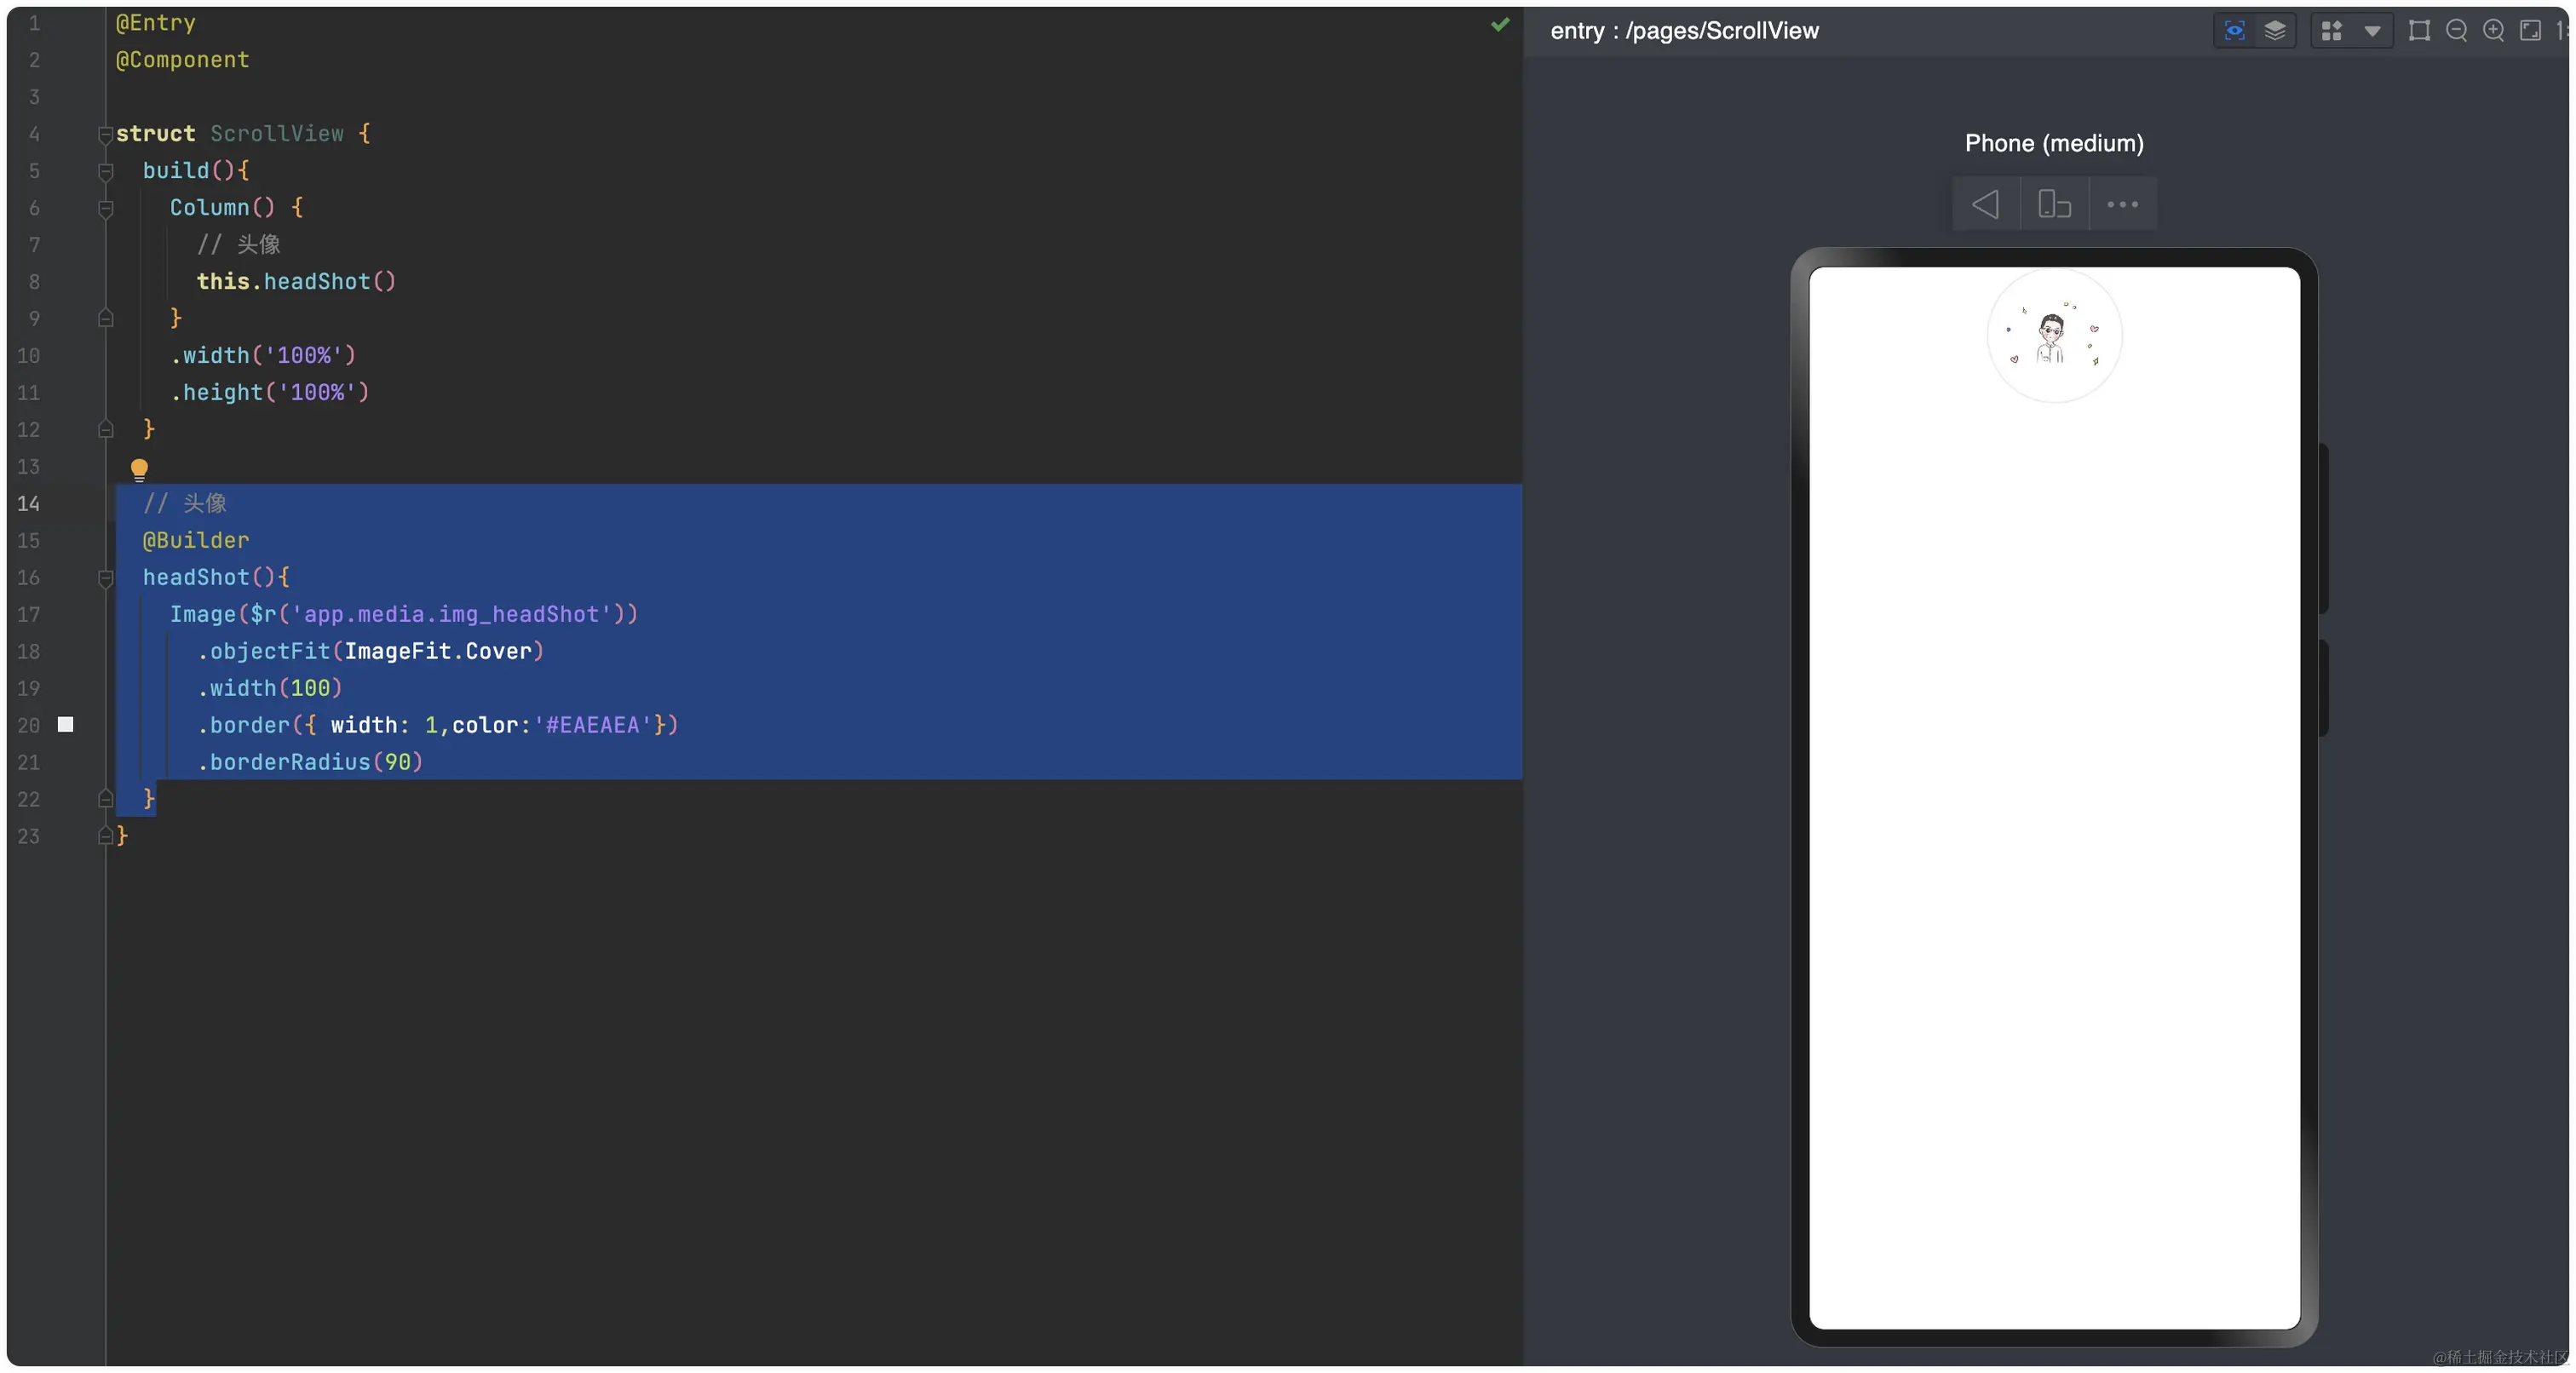Click line number 20 in the gutter
2576x1373 pixels.
[28, 726]
